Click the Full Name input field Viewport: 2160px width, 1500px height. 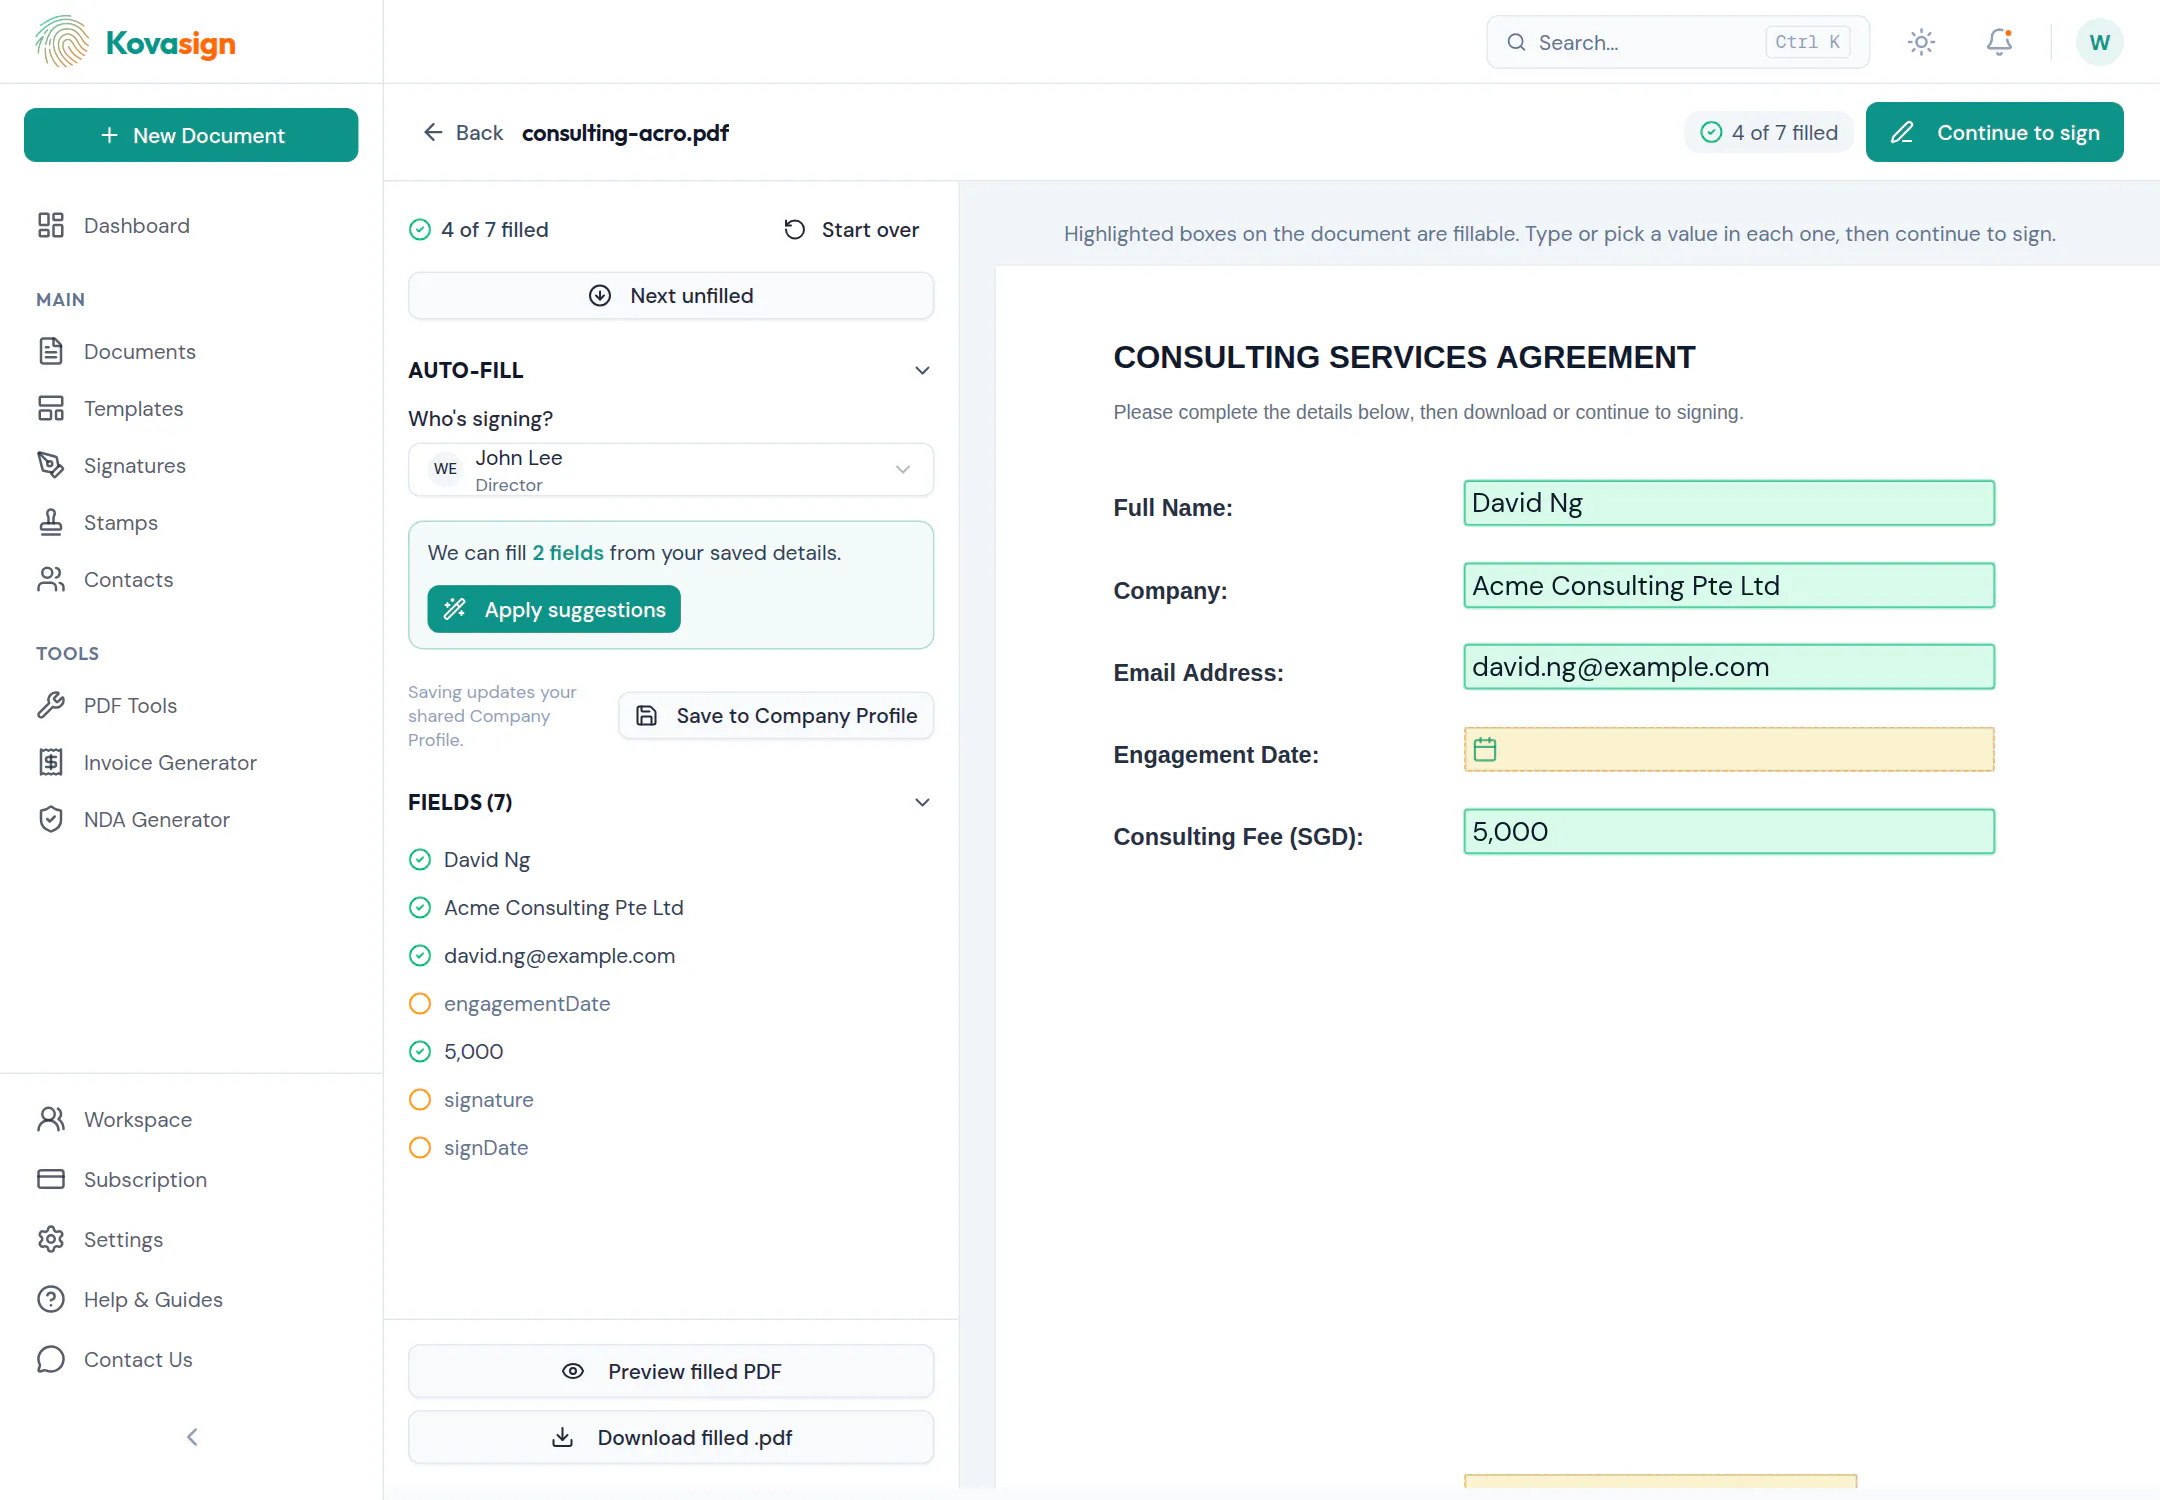click(1729, 503)
